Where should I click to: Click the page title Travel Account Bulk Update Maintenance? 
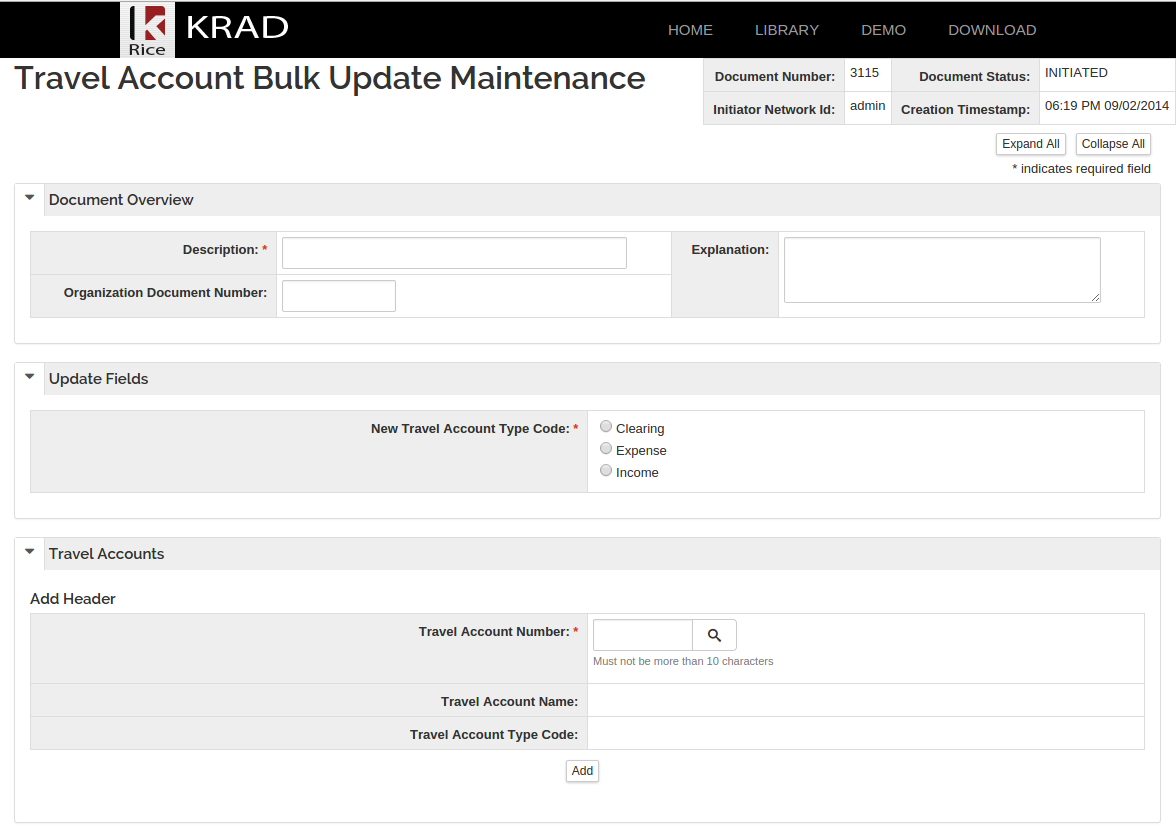[x=330, y=78]
